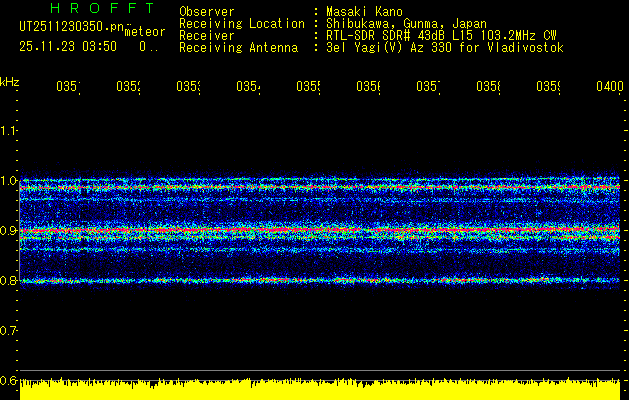This screenshot has width=629, height=400.
Task: Click the 0.7 frequency axis label
Action: [8, 331]
